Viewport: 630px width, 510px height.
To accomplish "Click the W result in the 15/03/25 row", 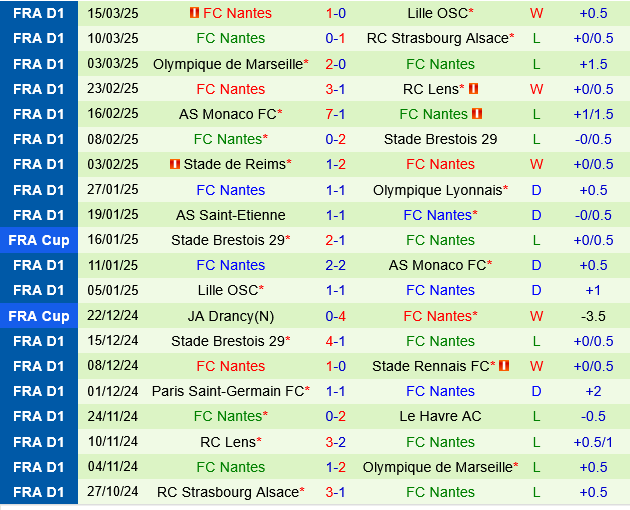I will pyautogui.click(x=536, y=13).
